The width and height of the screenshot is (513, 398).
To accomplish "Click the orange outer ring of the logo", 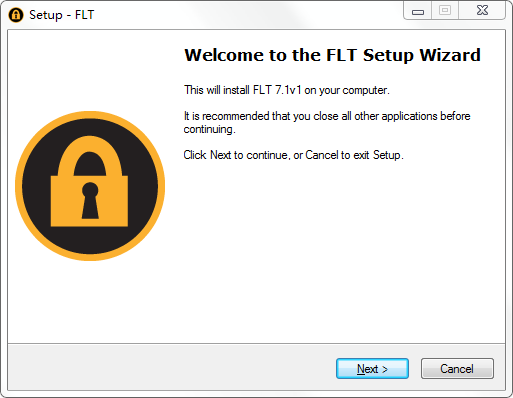I will 90,115.
